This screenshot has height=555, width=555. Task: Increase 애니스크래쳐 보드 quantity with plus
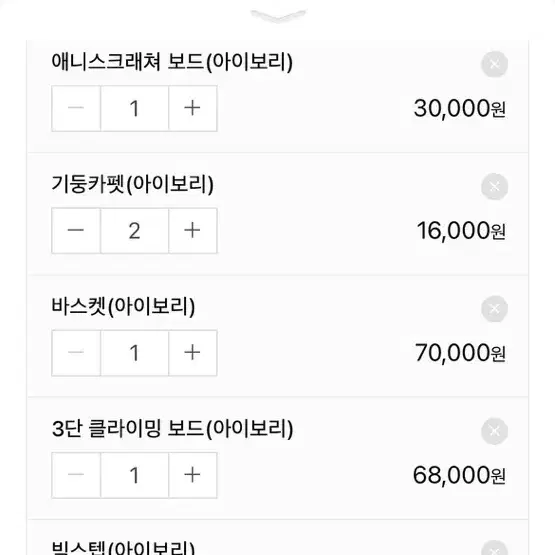tap(193, 108)
